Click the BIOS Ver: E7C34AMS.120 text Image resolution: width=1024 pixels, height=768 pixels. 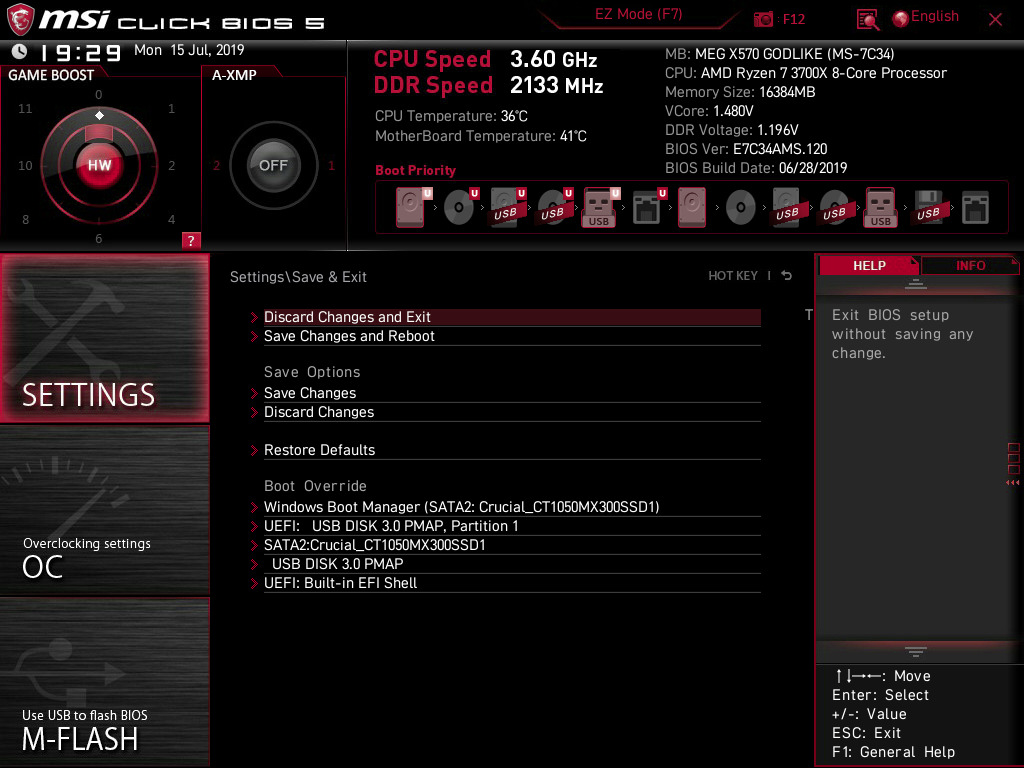pyautogui.click(x=746, y=149)
